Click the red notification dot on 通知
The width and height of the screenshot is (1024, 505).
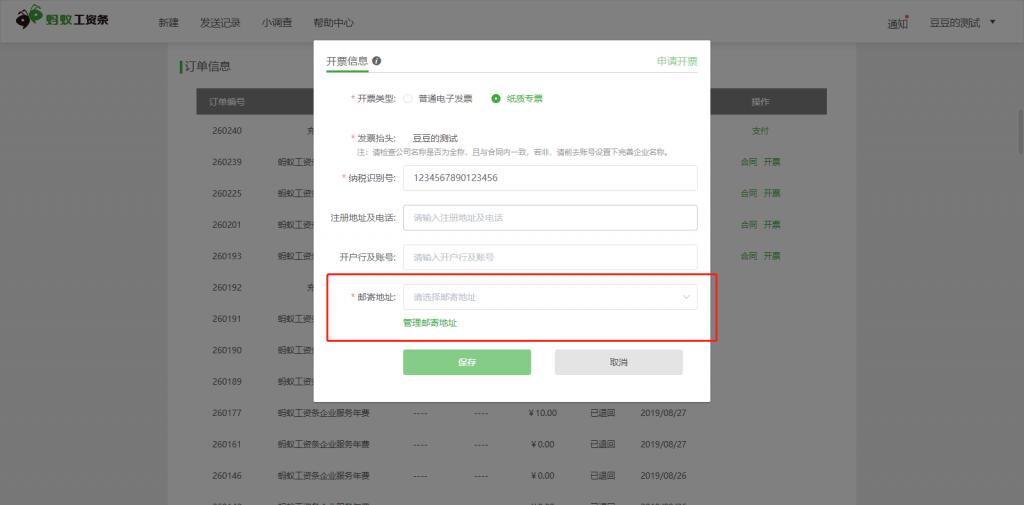(x=907, y=16)
